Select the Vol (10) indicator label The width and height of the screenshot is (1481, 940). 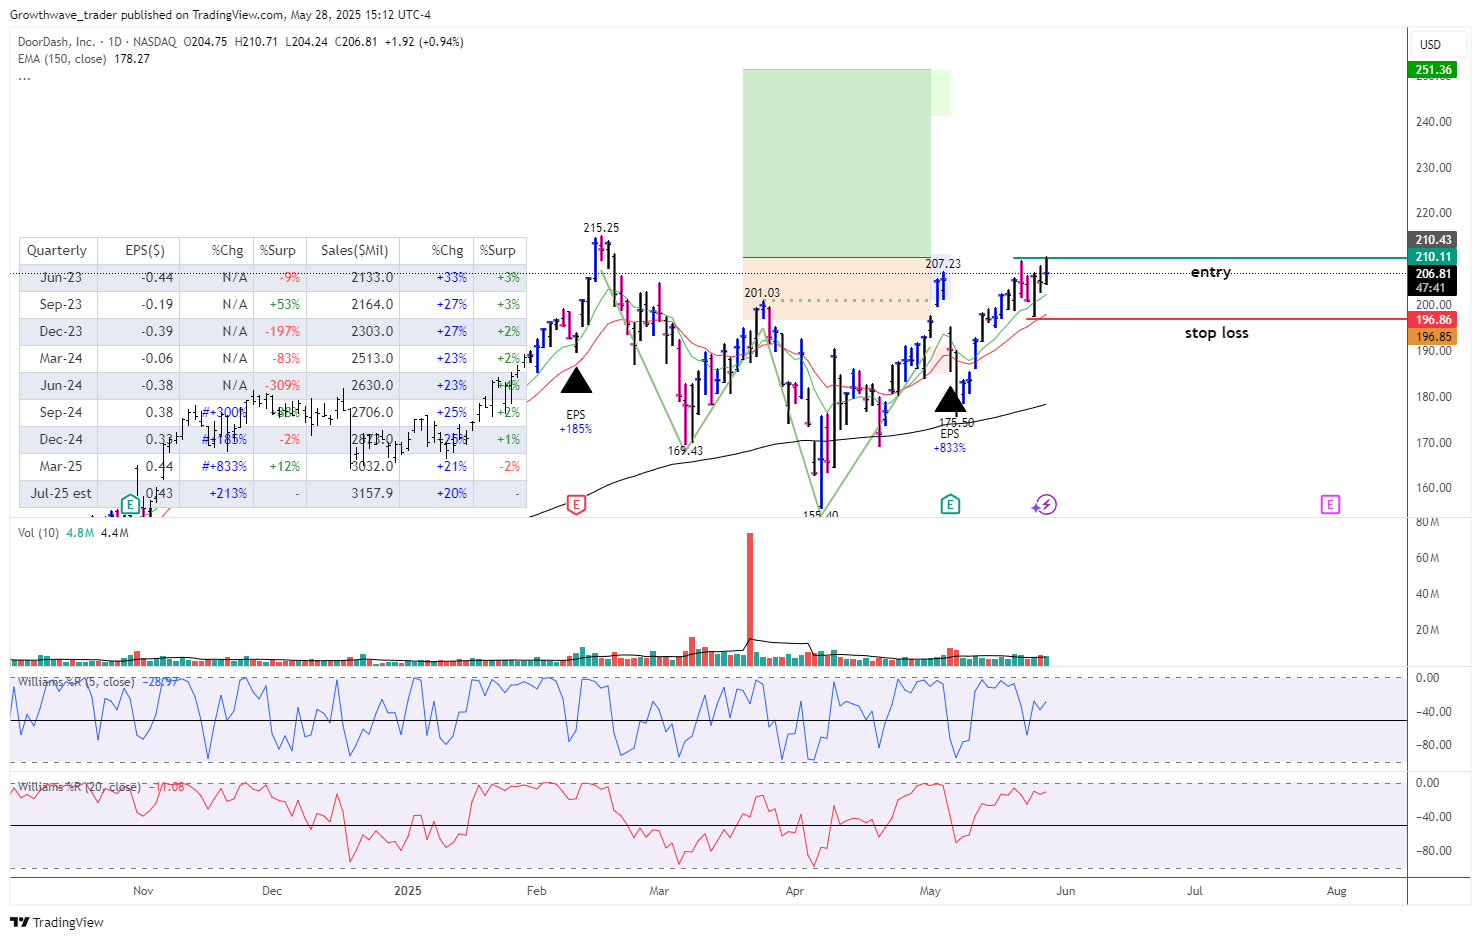pyautogui.click(x=38, y=533)
